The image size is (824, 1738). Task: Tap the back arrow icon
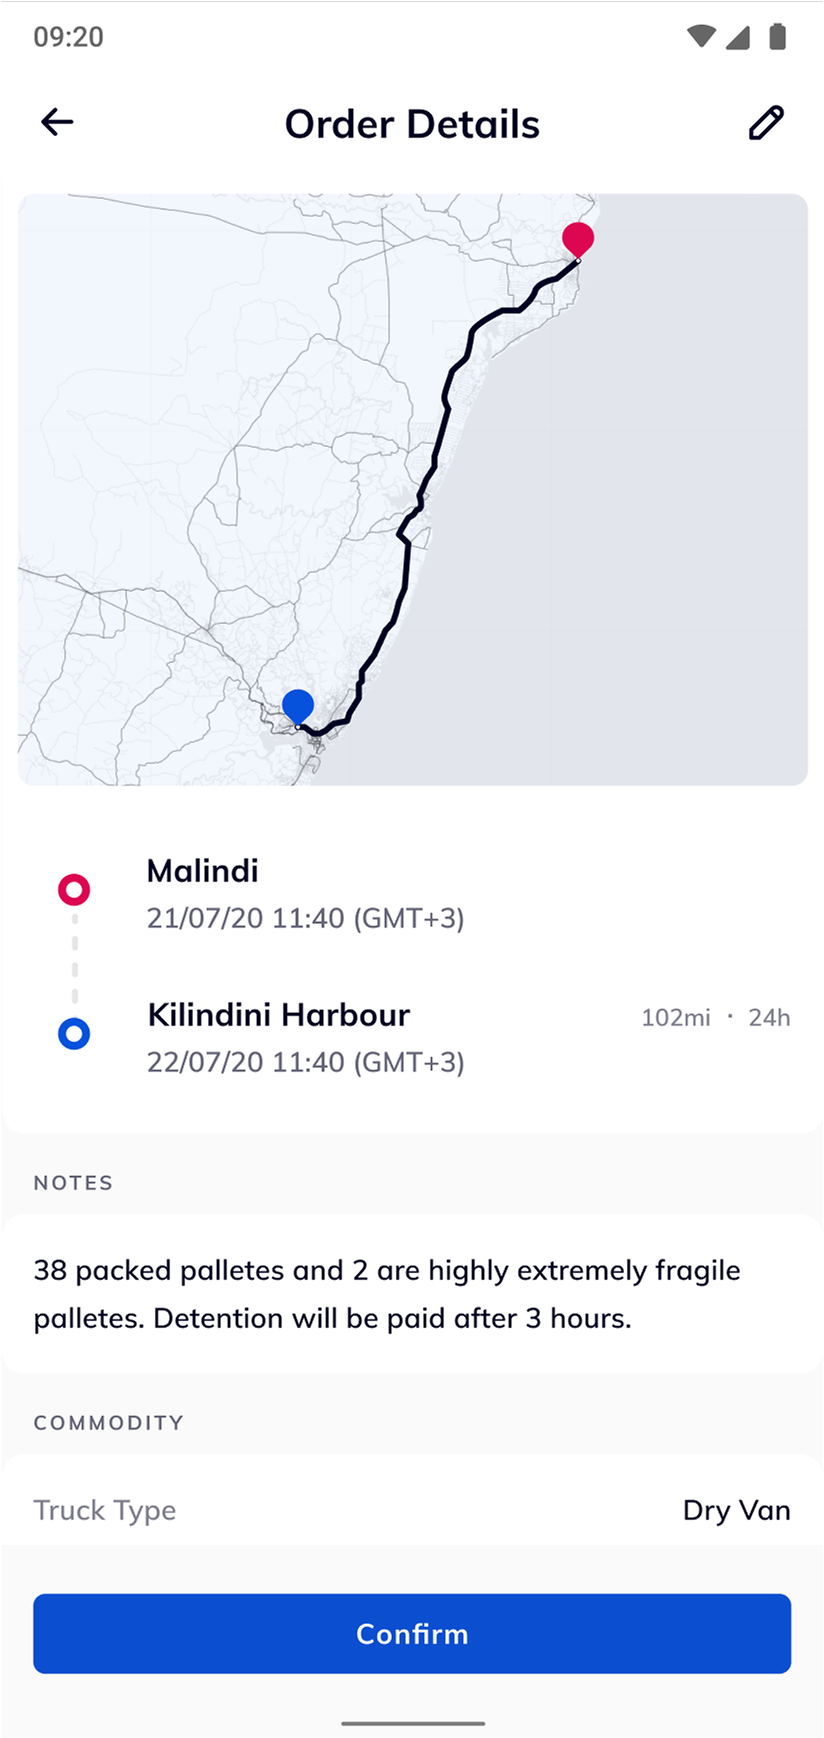[57, 122]
